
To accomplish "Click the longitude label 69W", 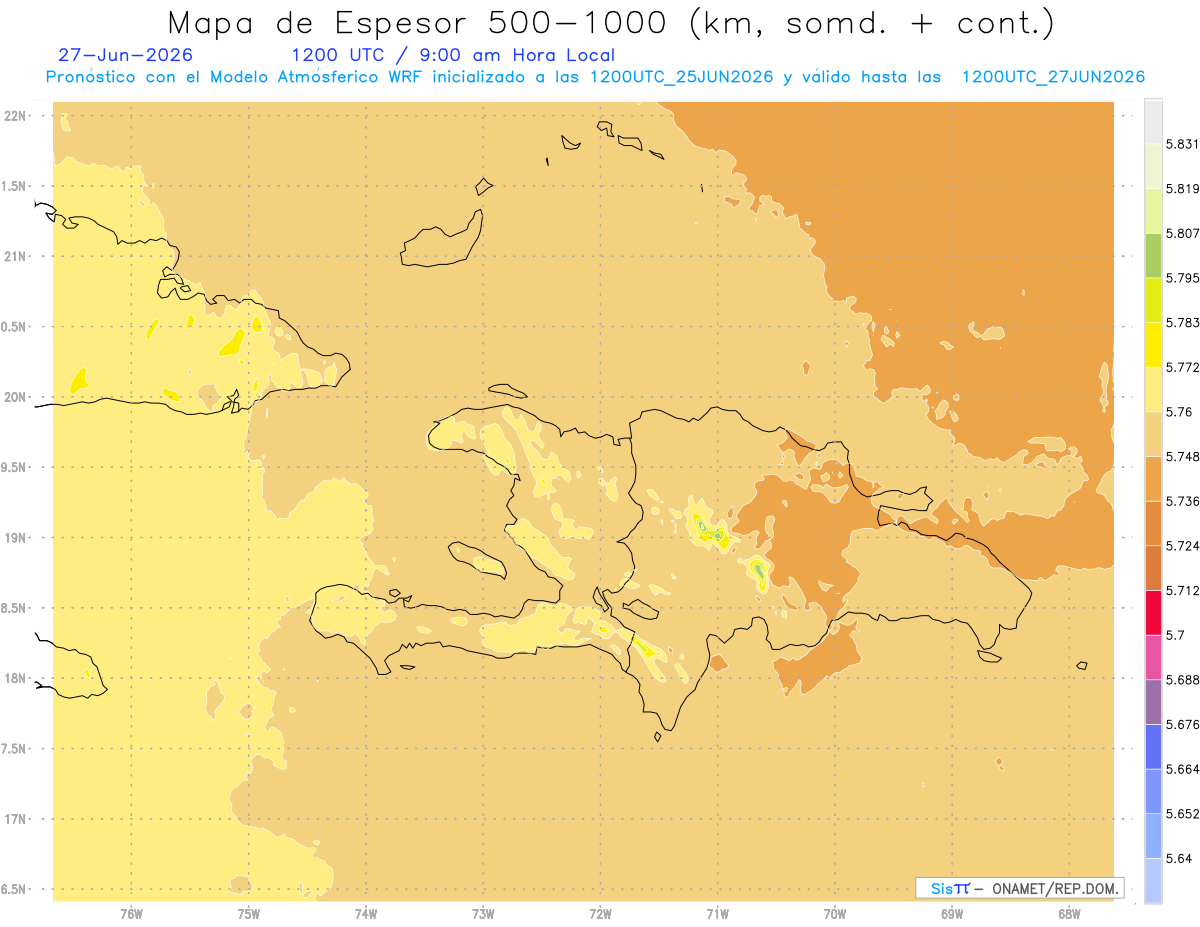I will 952,914.
